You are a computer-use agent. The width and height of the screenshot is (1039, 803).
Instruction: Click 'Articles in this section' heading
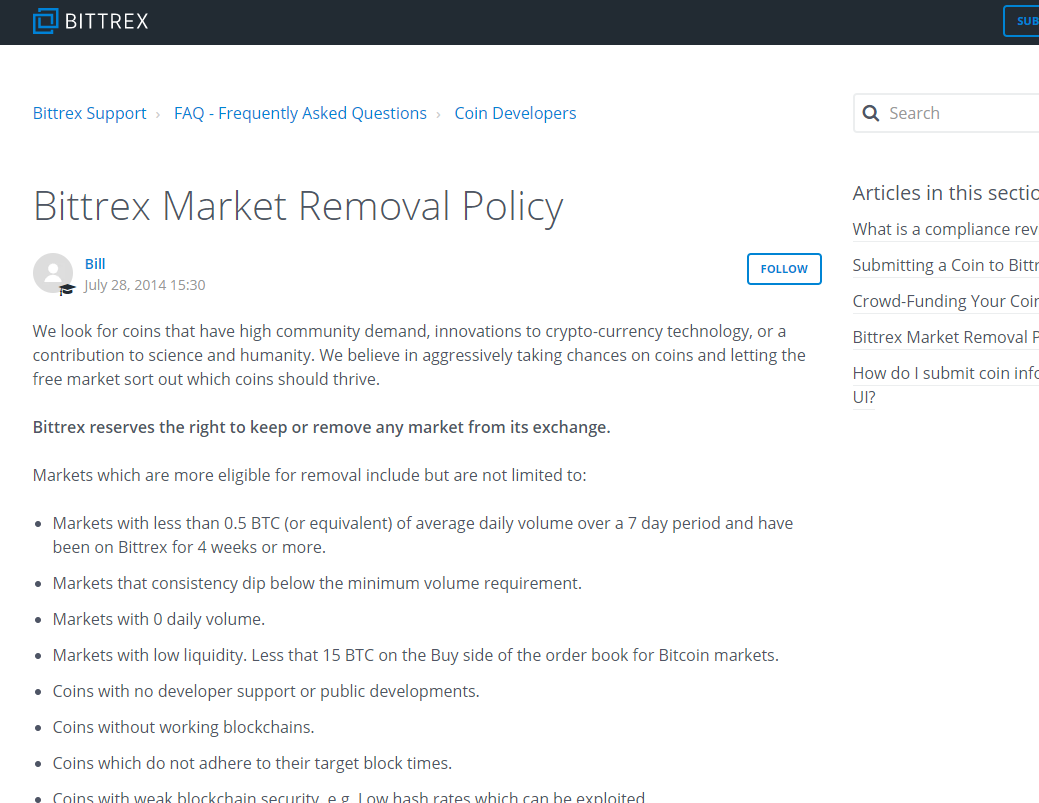point(946,193)
